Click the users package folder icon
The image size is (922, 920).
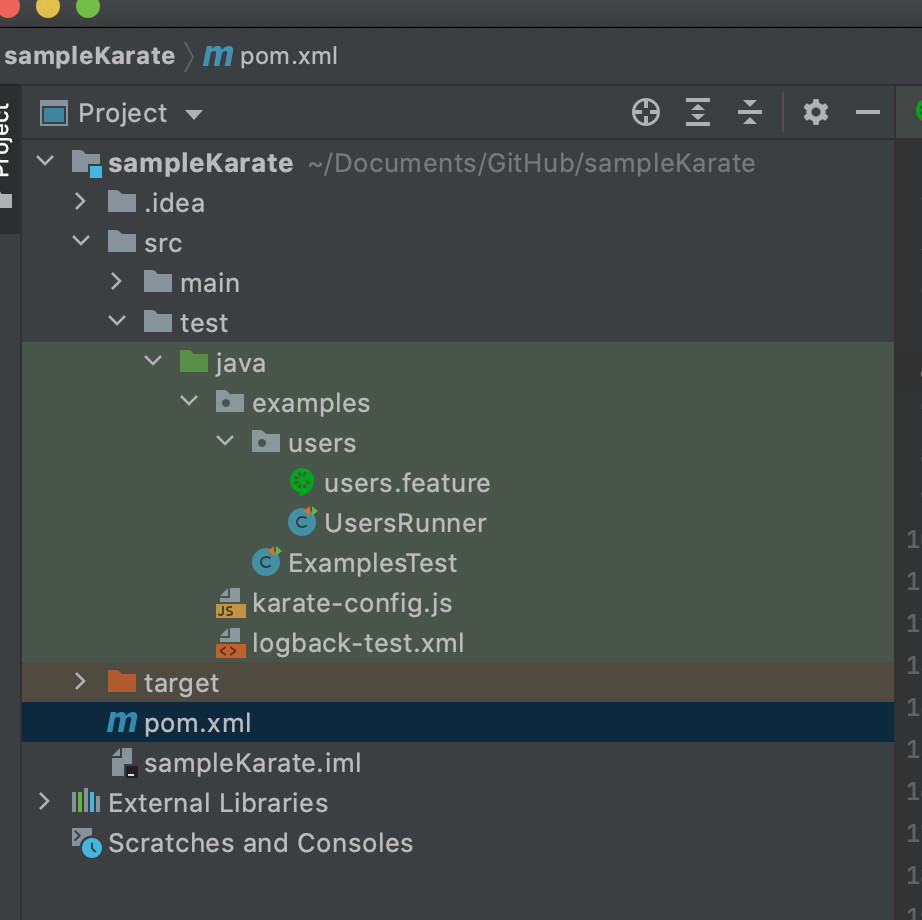[x=265, y=441]
